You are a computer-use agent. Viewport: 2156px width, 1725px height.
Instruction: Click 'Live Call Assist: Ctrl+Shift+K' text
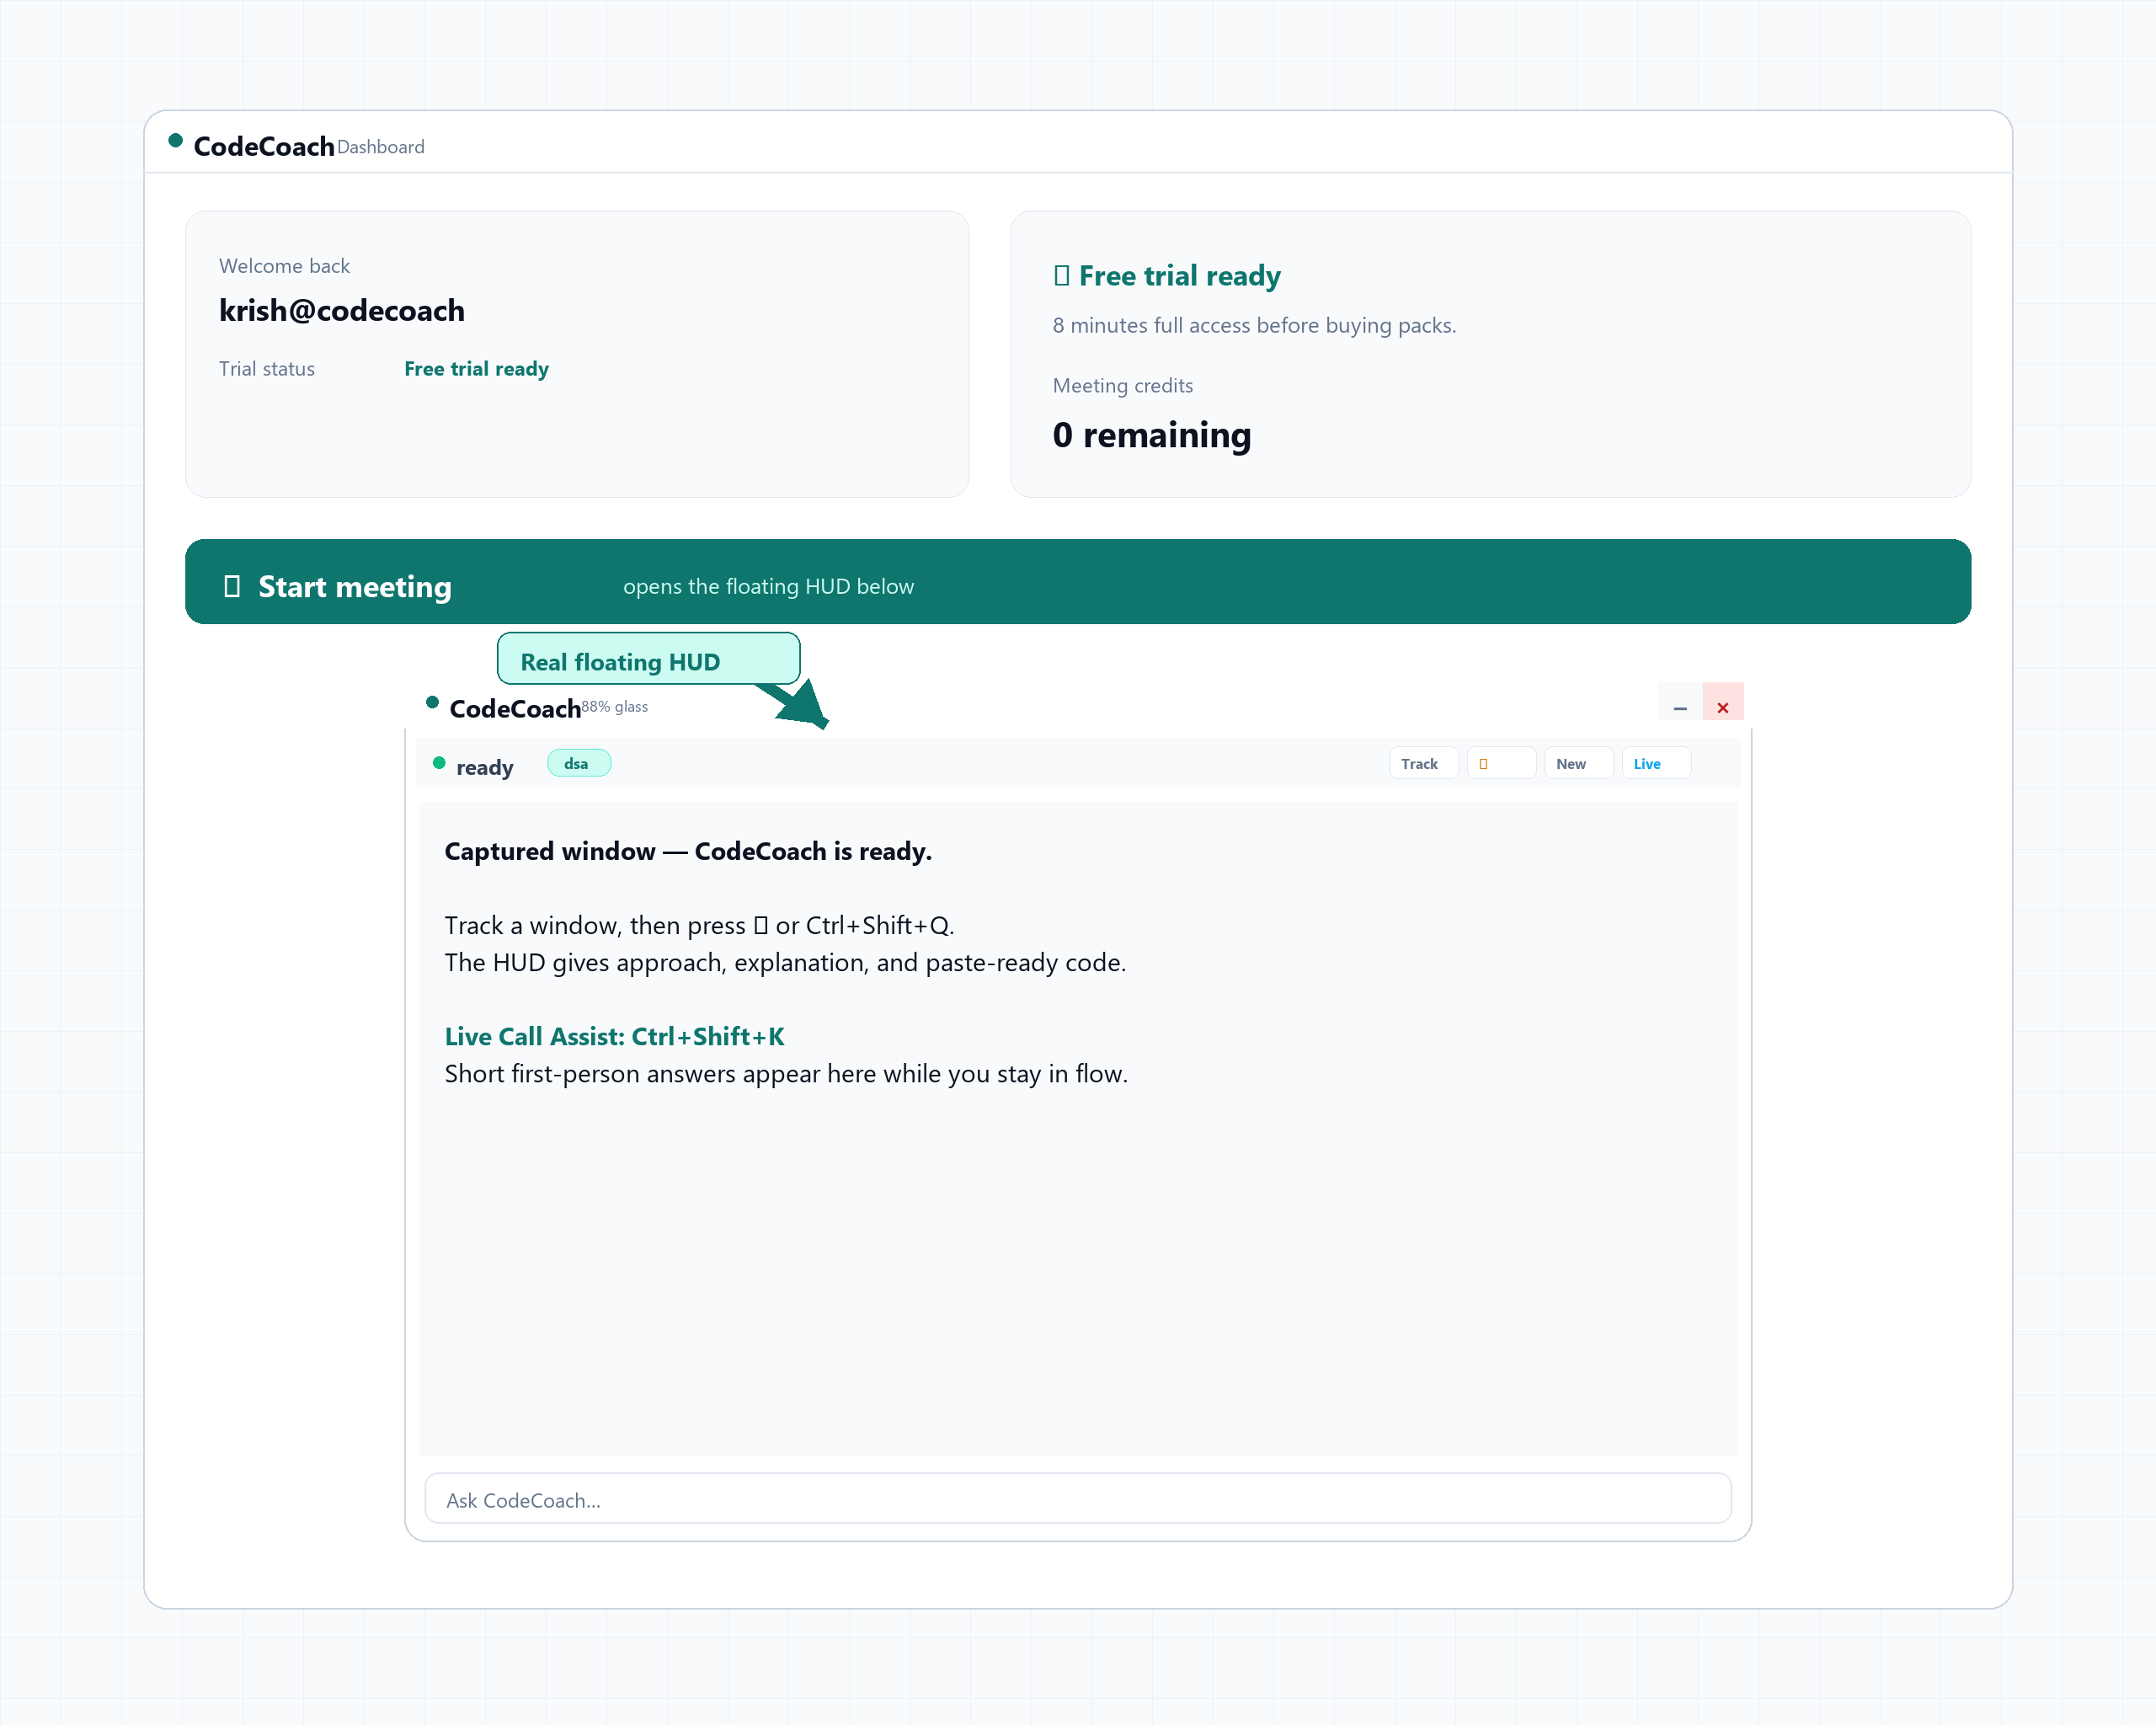[614, 1036]
